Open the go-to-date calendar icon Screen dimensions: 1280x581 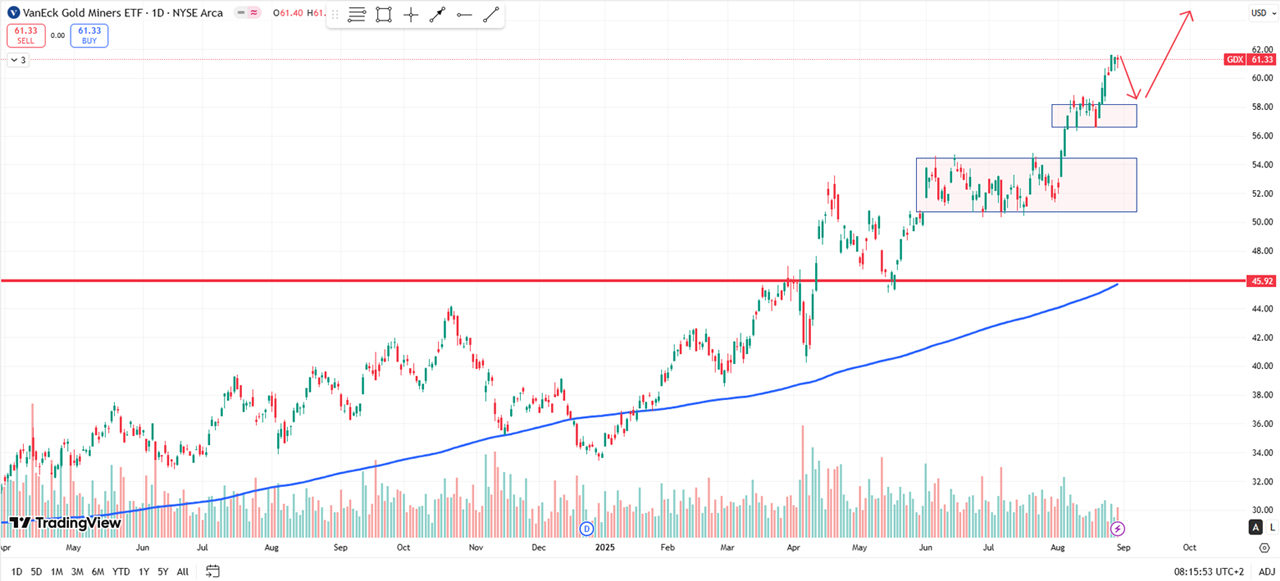(x=213, y=572)
